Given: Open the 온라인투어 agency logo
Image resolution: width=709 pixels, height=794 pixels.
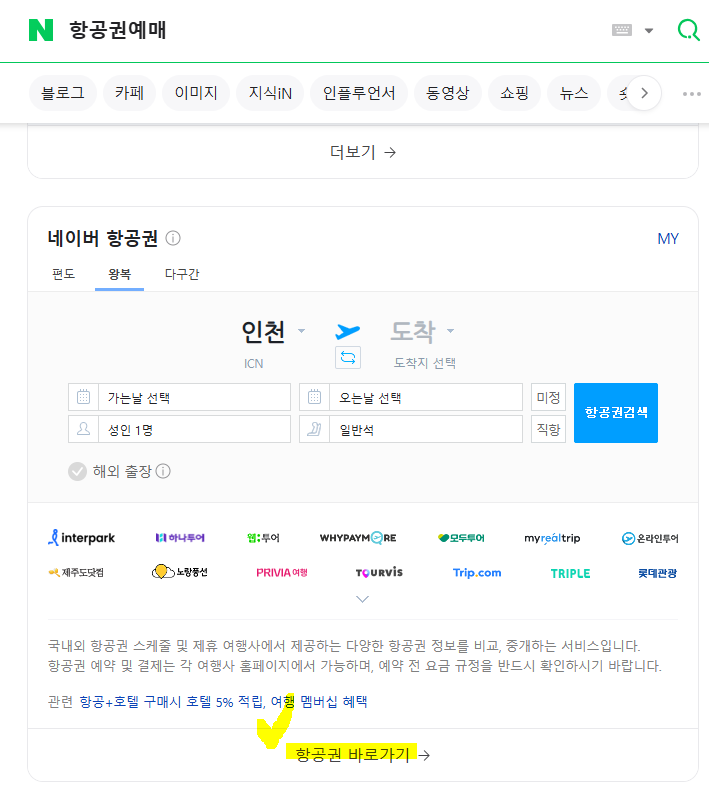Looking at the screenshot, I should (x=650, y=538).
